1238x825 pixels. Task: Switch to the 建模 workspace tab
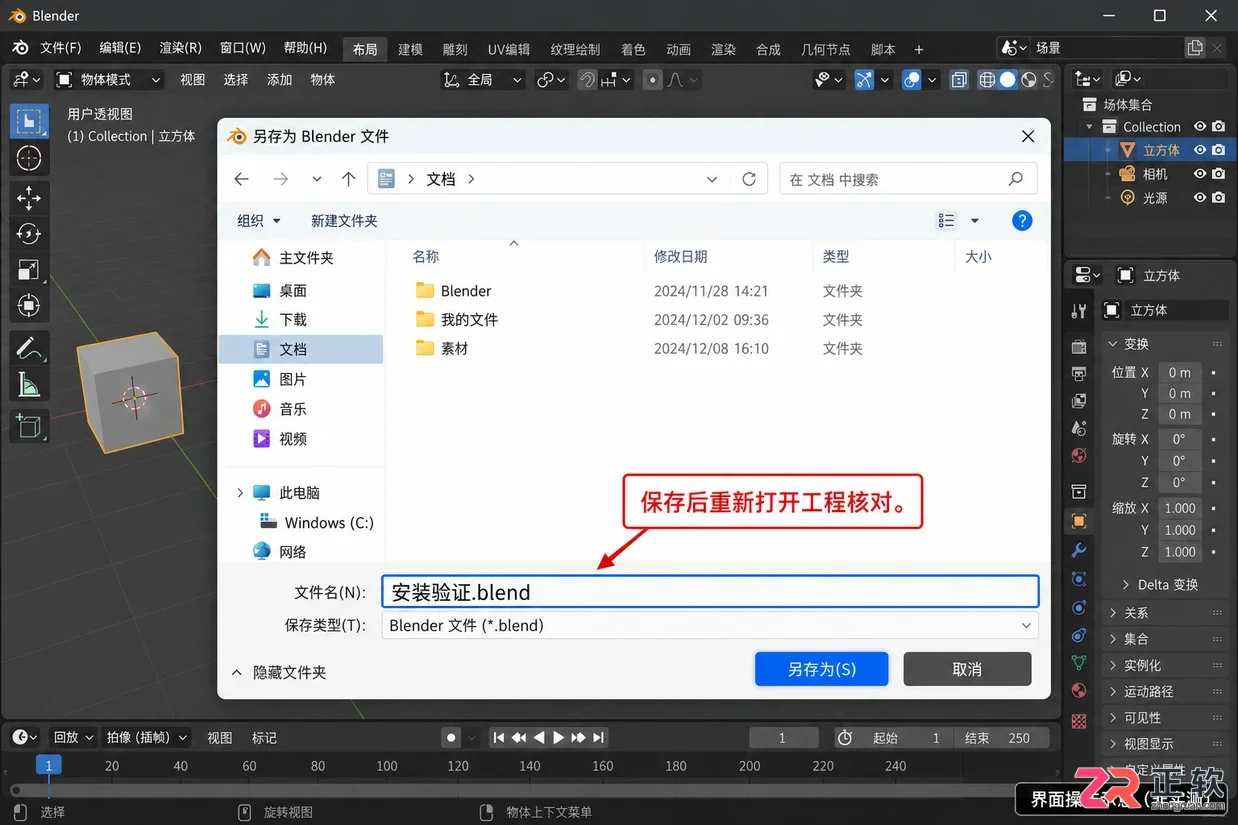click(410, 49)
